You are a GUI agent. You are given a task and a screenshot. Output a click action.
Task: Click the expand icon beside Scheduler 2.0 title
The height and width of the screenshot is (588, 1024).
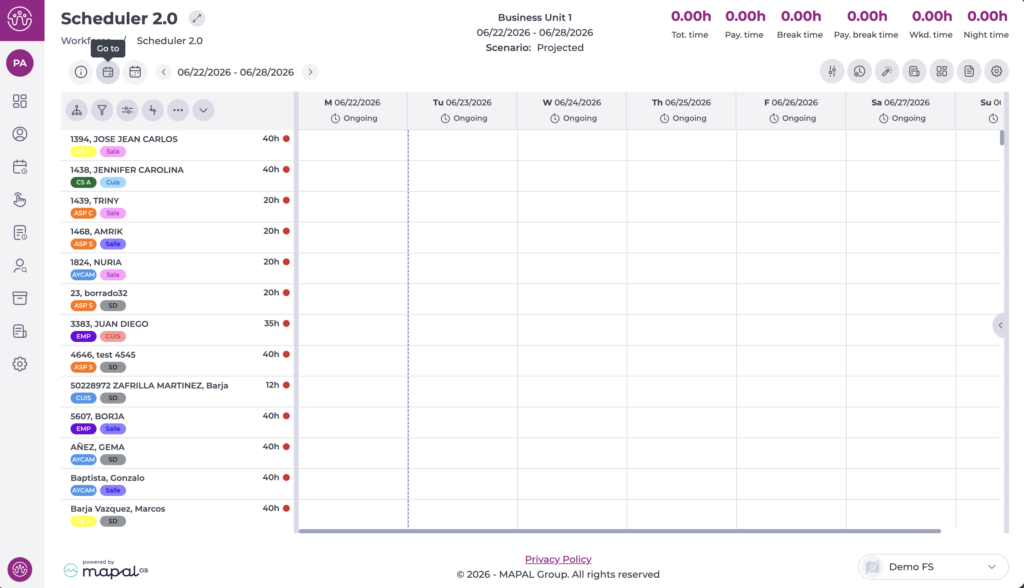point(197,18)
